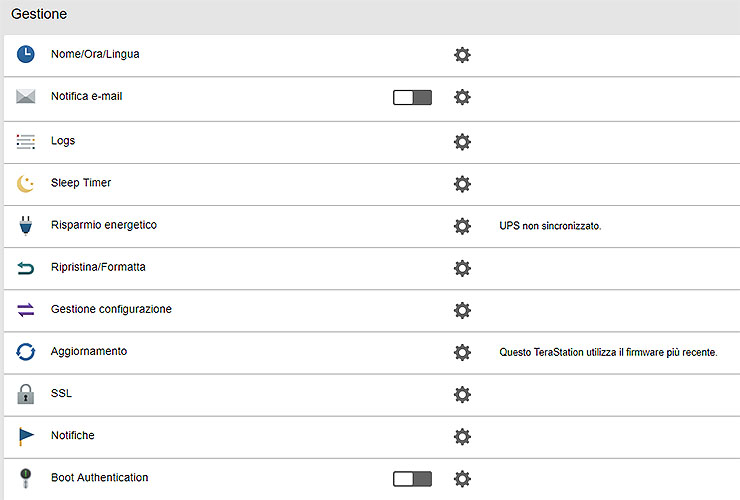Open the SSL settings gear

tap(462, 394)
